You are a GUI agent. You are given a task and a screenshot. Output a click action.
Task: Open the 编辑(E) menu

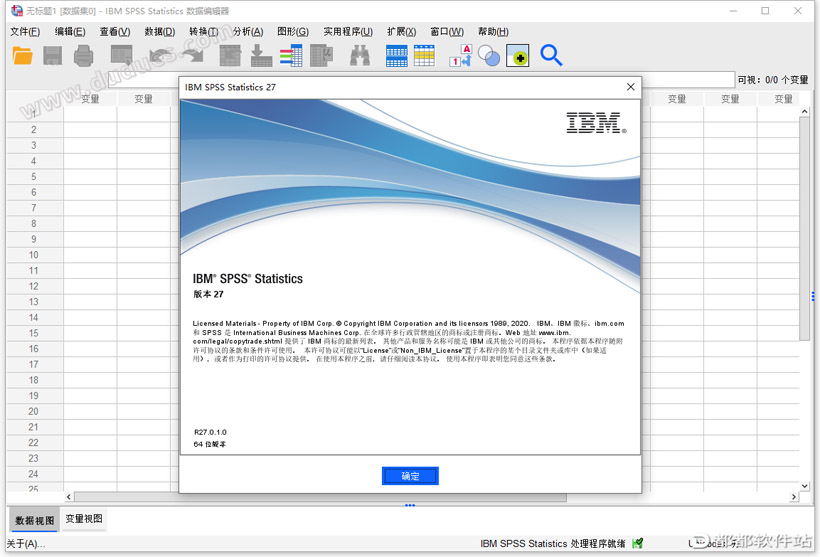[70, 32]
